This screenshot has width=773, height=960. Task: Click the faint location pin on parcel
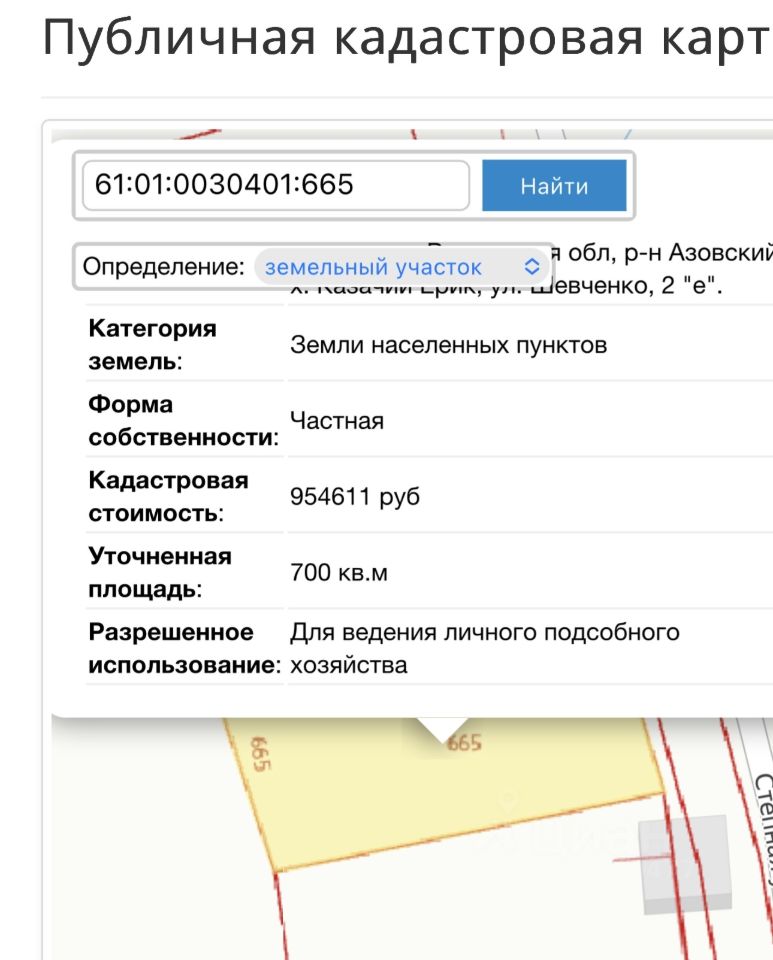507,801
